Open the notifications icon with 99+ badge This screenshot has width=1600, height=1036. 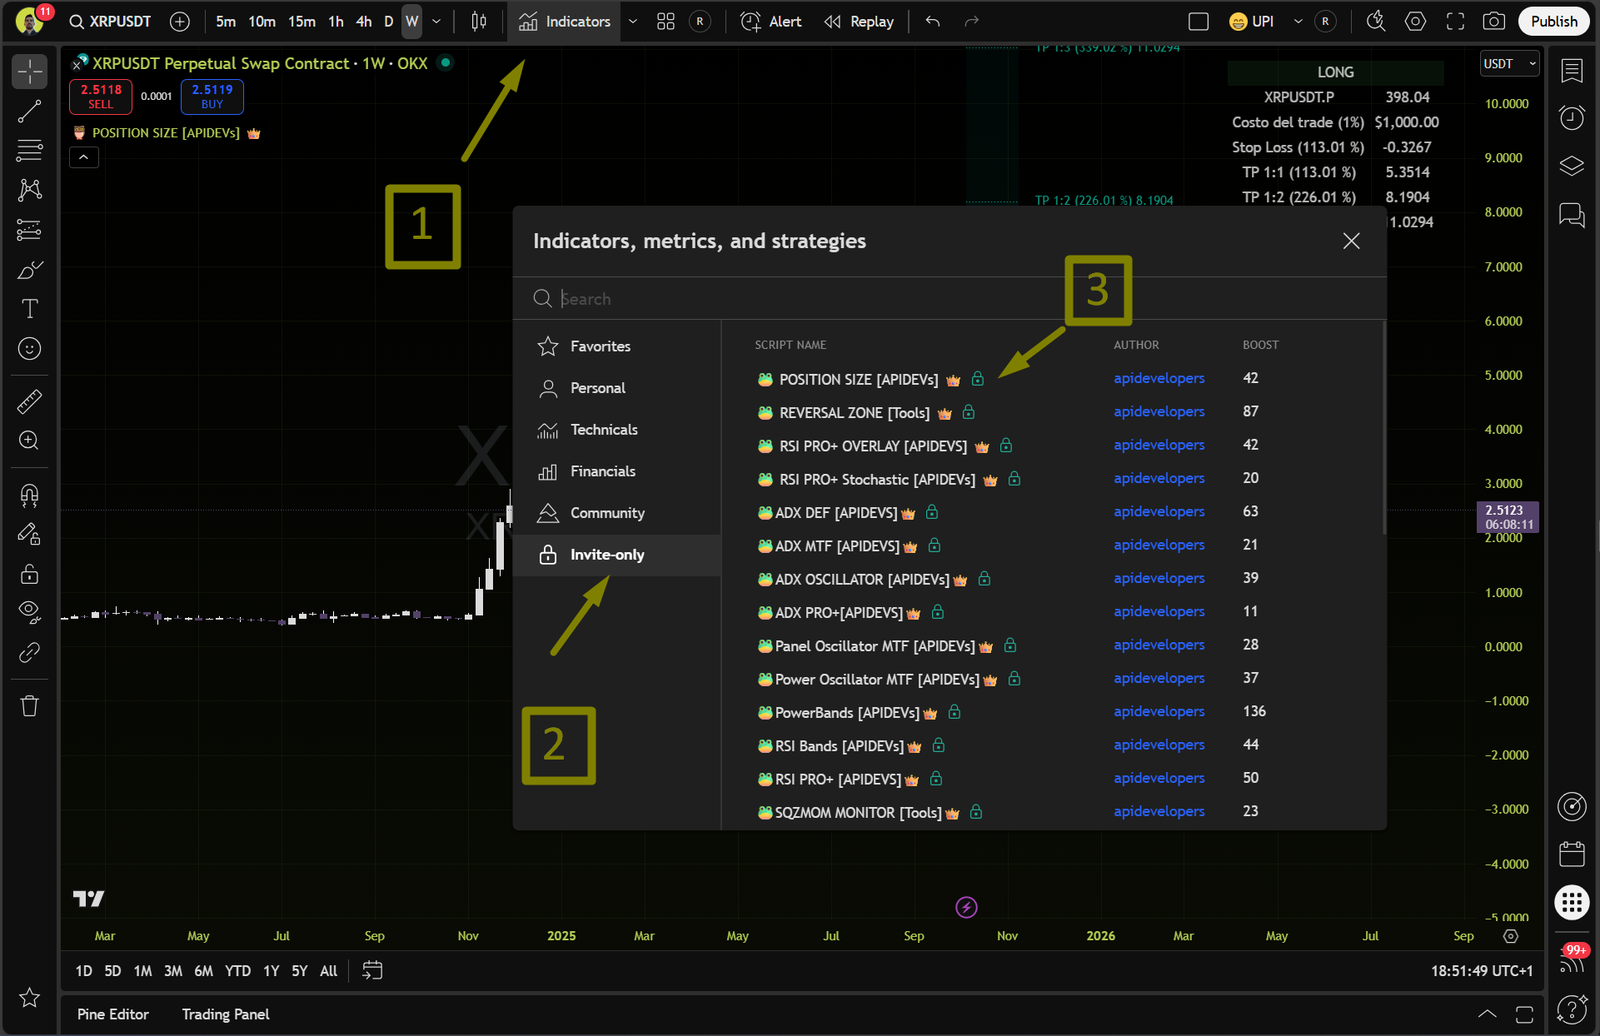click(x=1572, y=958)
